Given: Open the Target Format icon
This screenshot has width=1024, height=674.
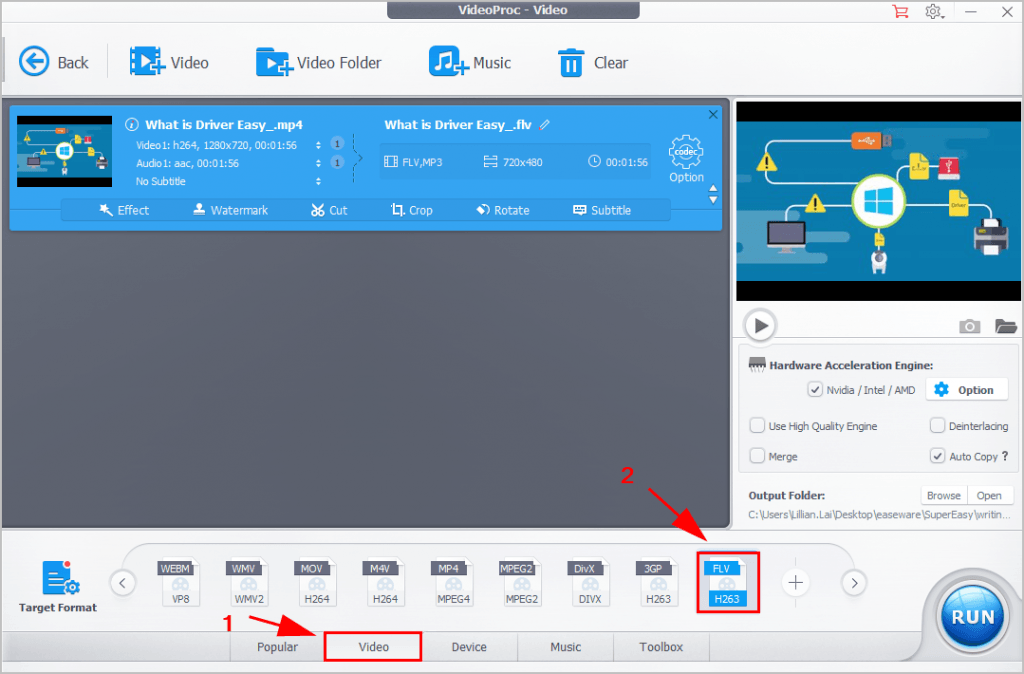Looking at the screenshot, I should 57,586.
